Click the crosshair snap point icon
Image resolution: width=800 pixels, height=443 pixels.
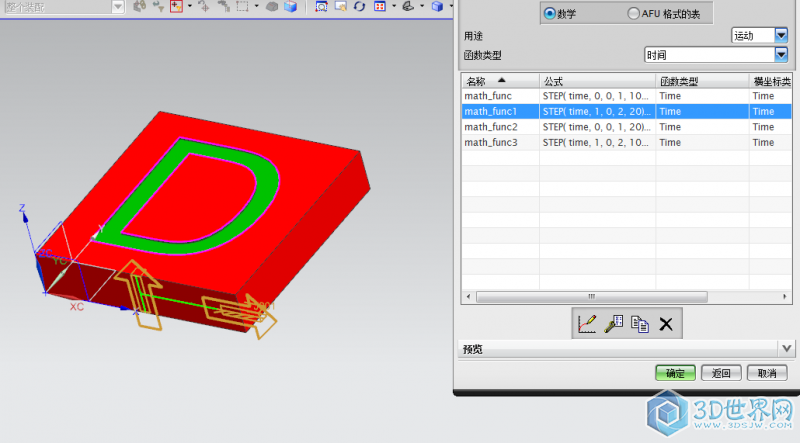coord(204,6)
